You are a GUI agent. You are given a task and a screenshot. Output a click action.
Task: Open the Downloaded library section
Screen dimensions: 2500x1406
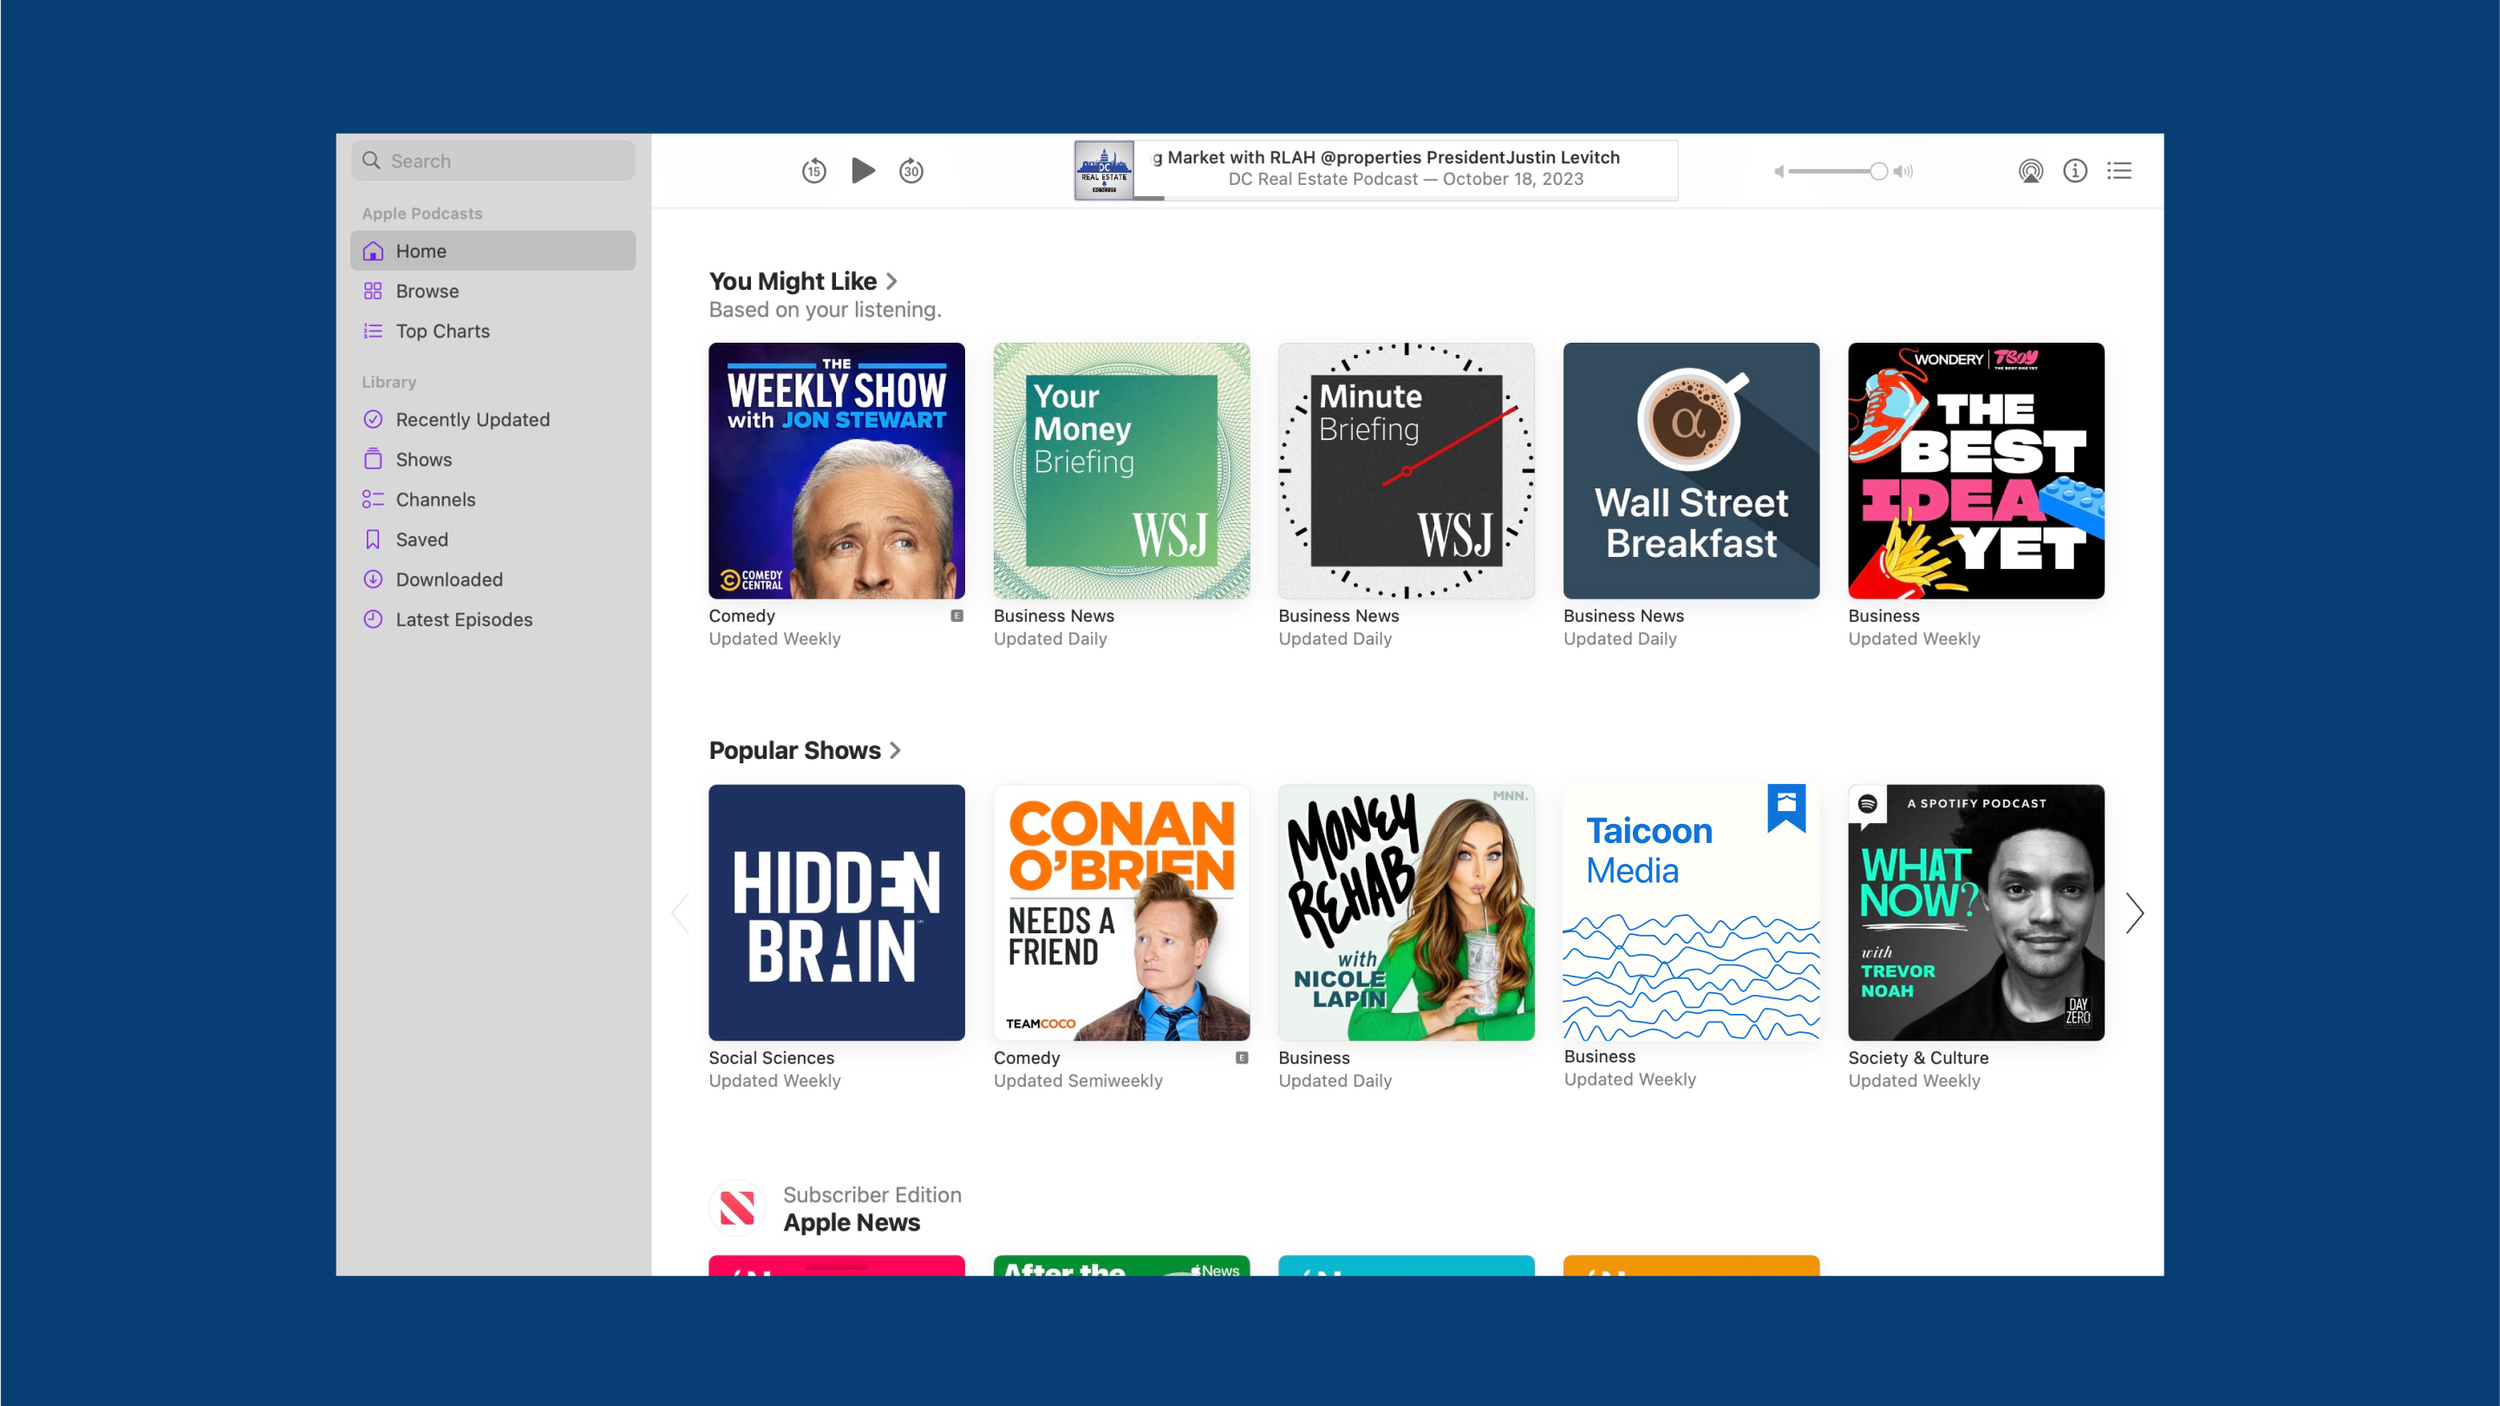coord(449,579)
